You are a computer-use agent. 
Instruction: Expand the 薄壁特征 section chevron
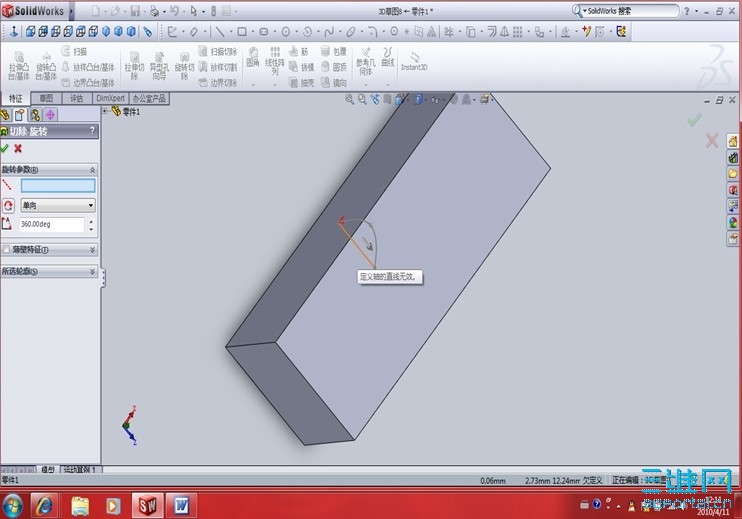92,249
